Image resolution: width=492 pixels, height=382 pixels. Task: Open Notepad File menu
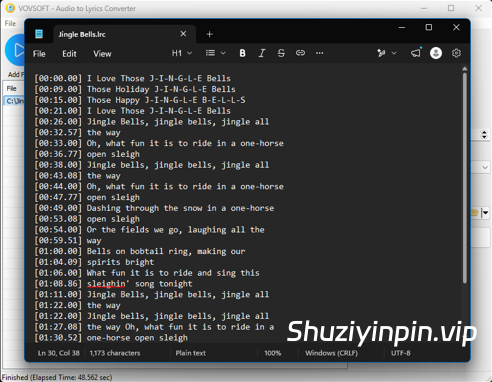pyautogui.click(x=39, y=54)
